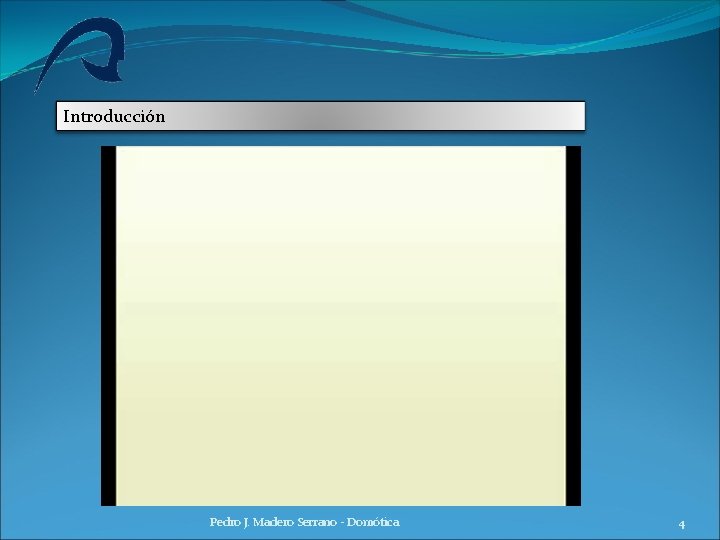This screenshot has width=720, height=540.
Task: Click the right black bar of the frame
Action: click(573, 326)
